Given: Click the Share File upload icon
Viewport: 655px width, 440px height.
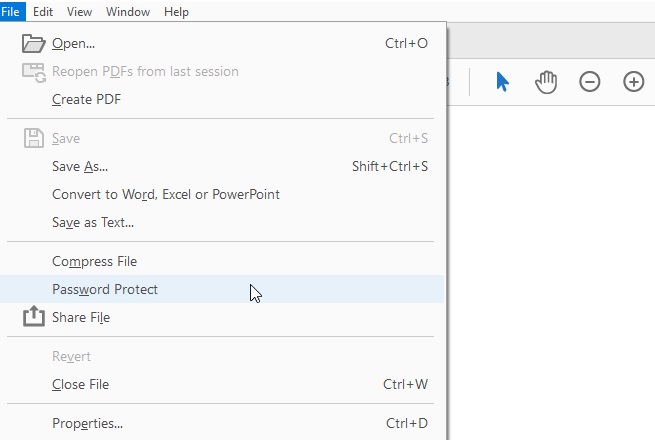Looking at the screenshot, I should point(34,317).
